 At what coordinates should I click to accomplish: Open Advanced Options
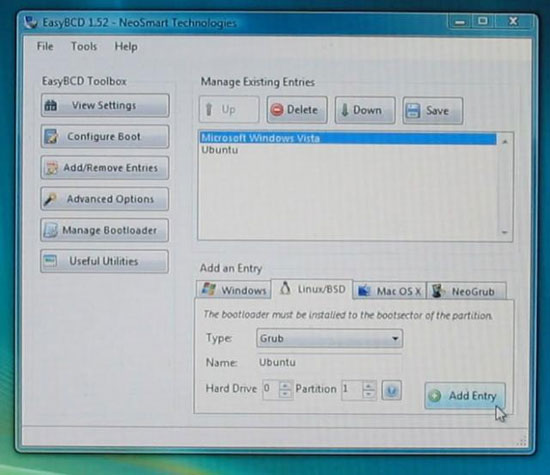105,199
